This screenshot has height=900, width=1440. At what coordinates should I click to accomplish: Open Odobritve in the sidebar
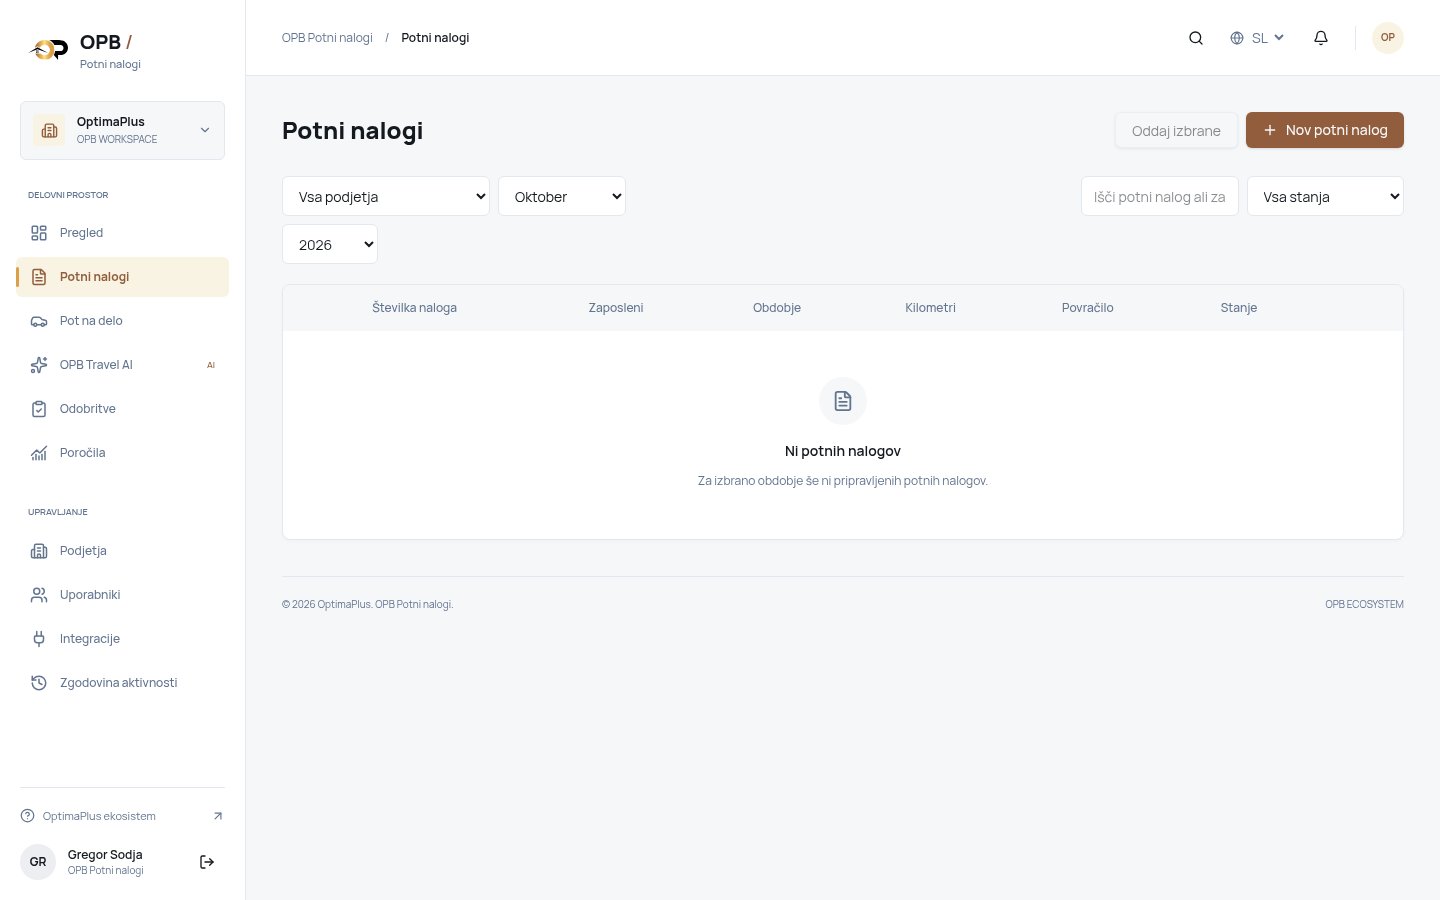122,409
